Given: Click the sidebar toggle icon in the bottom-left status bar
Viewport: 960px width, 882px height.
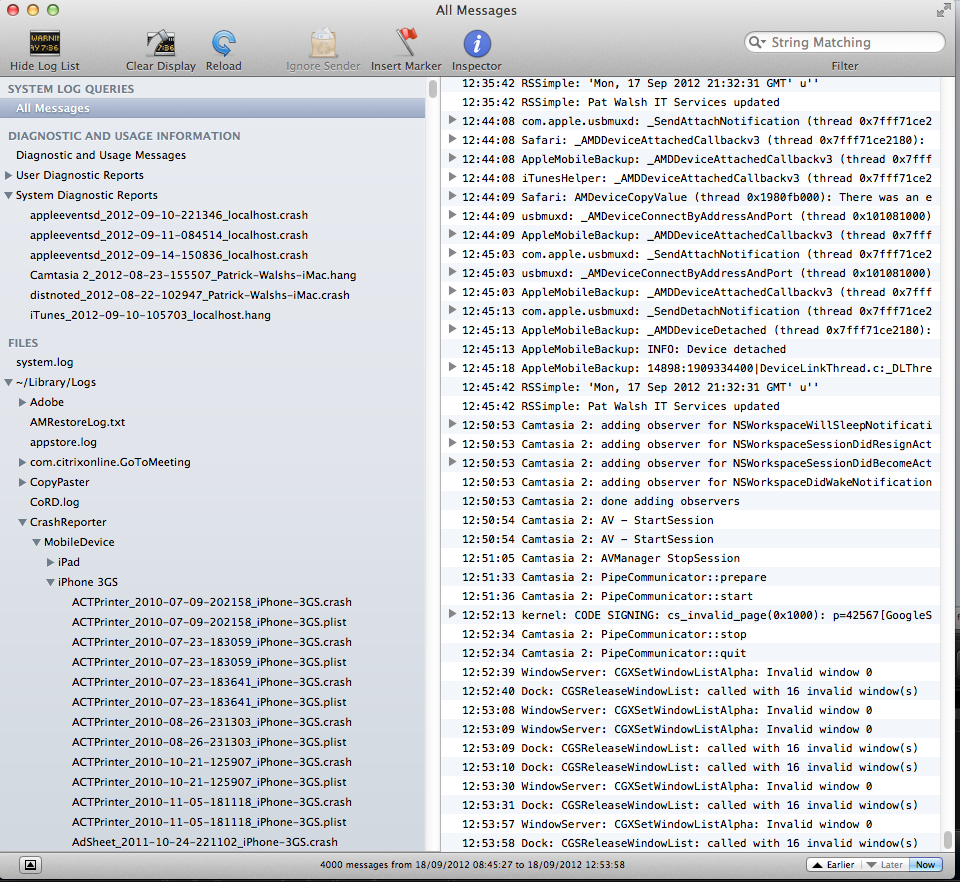Looking at the screenshot, I should pyautogui.click(x=30, y=864).
